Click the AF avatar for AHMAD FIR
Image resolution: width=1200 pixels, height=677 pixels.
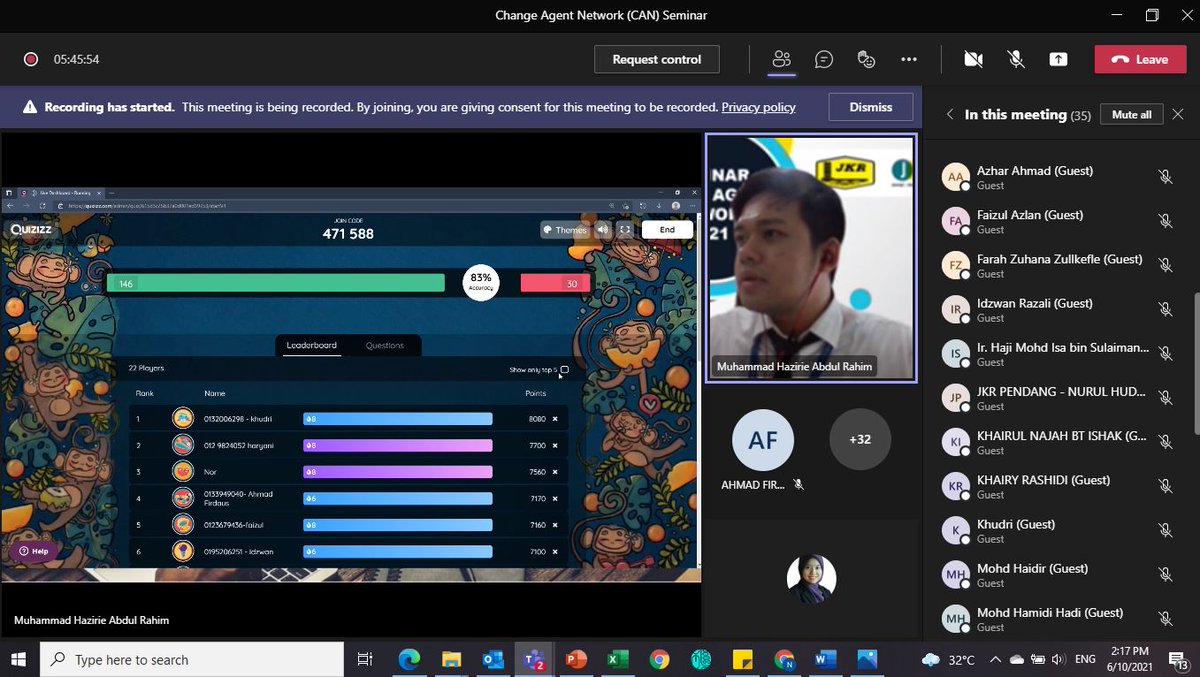click(x=763, y=439)
